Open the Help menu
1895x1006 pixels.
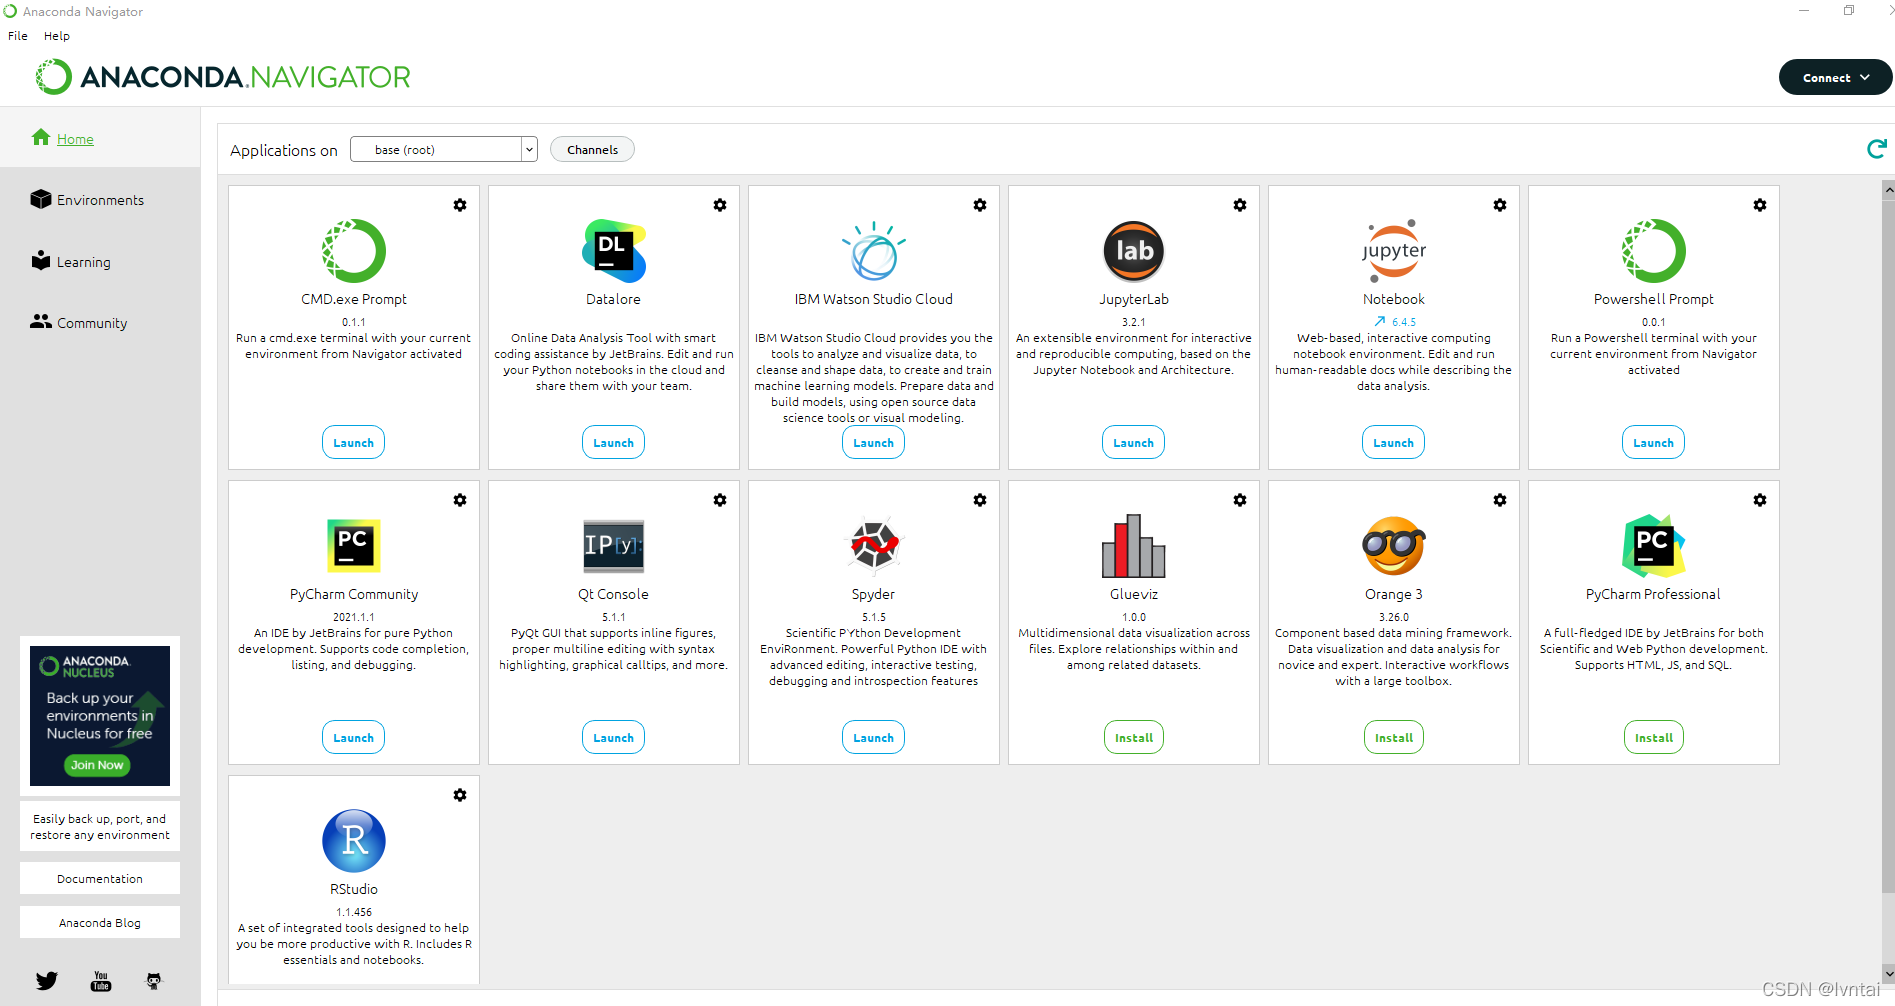(x=57, y=36)
